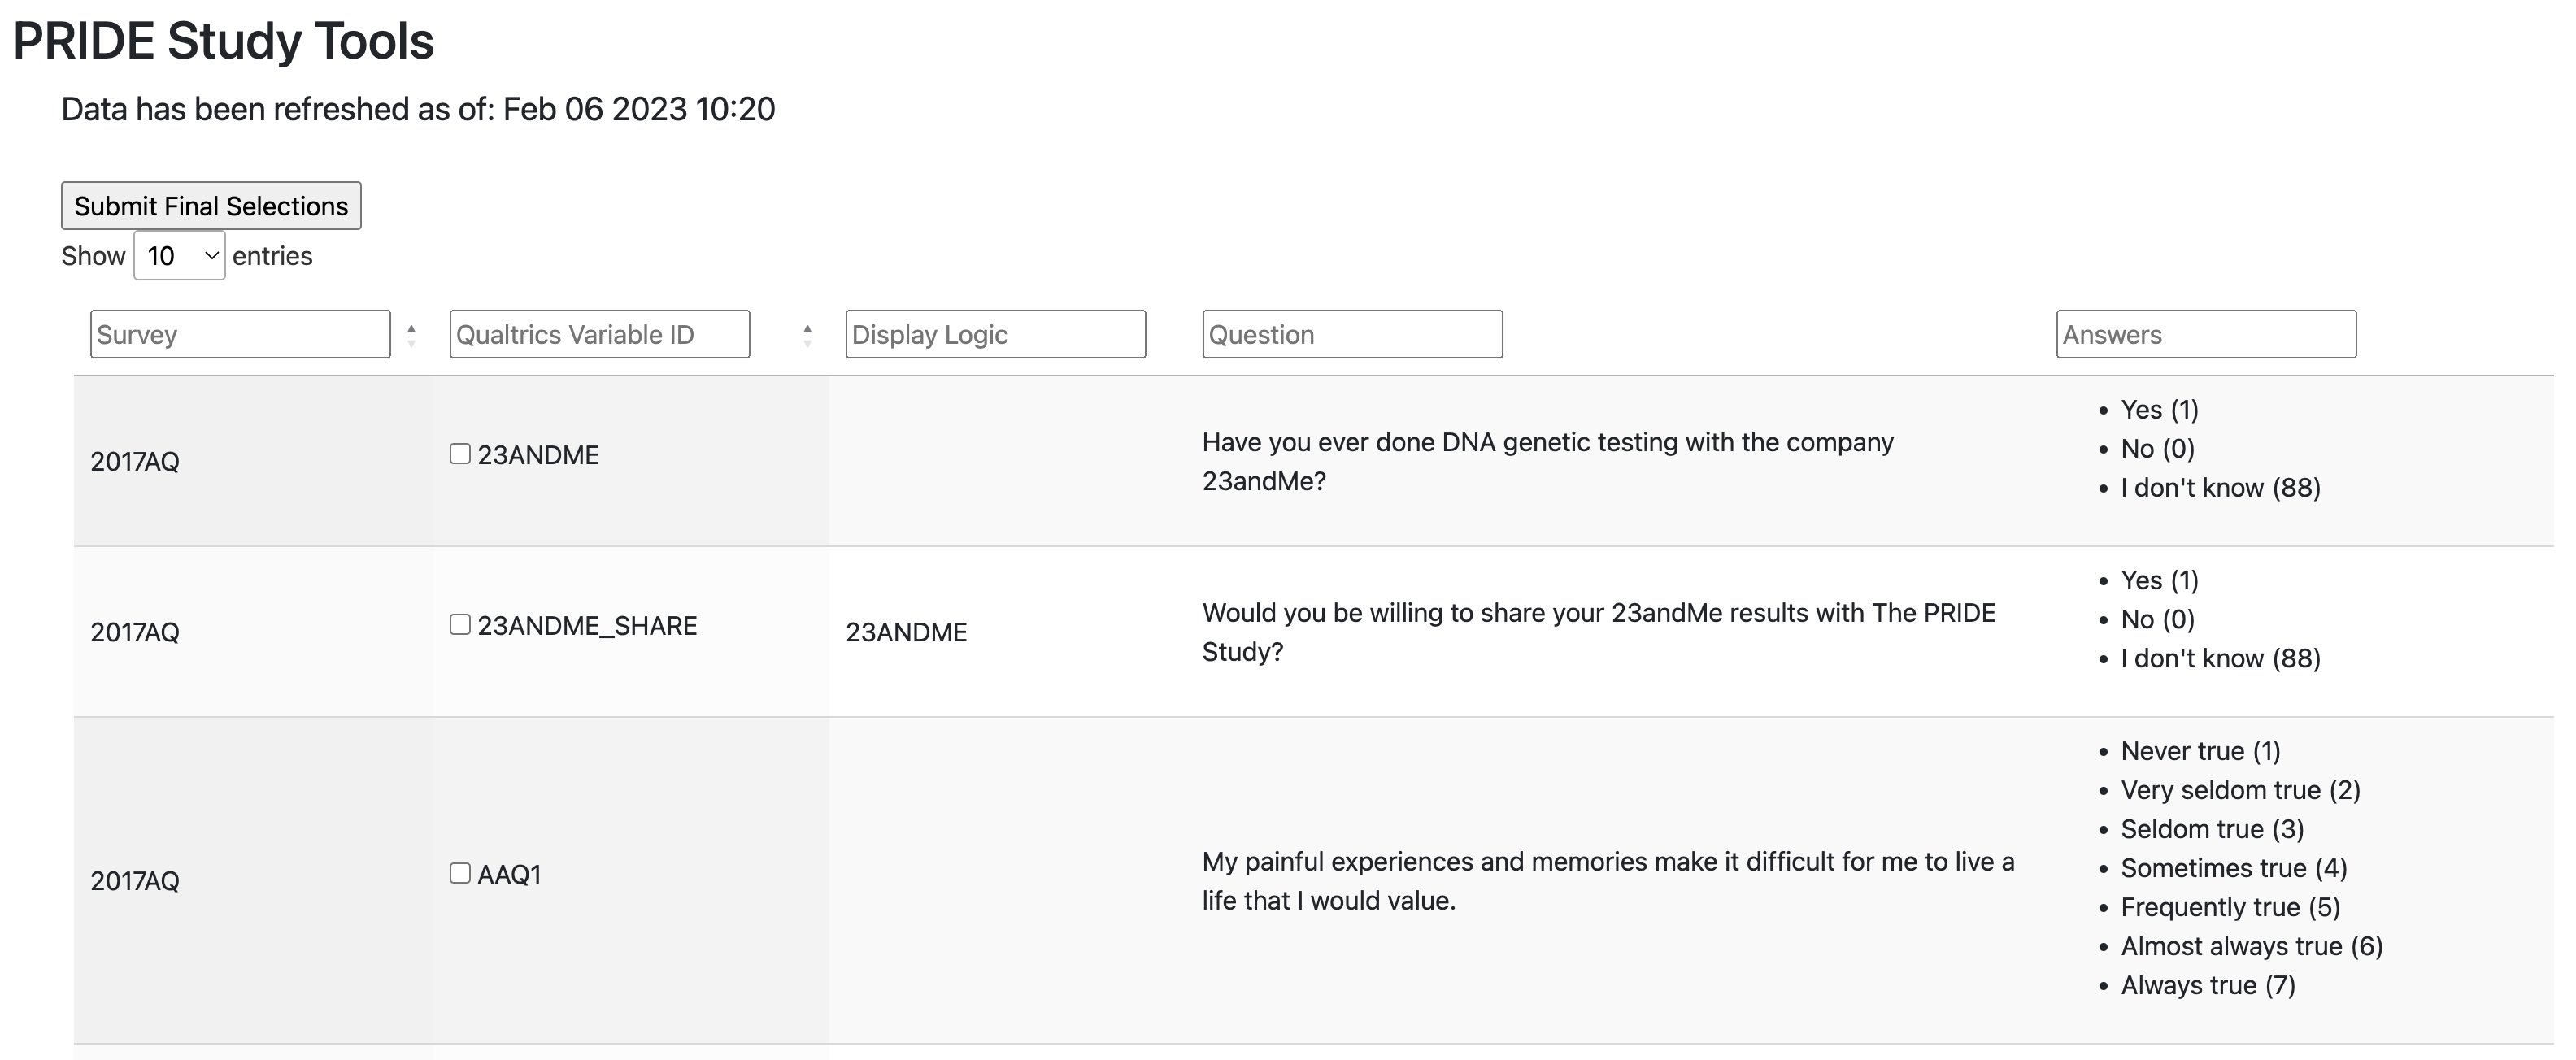Sort by Qualtrics Variable ID column arrows
The height and width of the screenshot is (1060, 2576).
click(x=807, y=335)
